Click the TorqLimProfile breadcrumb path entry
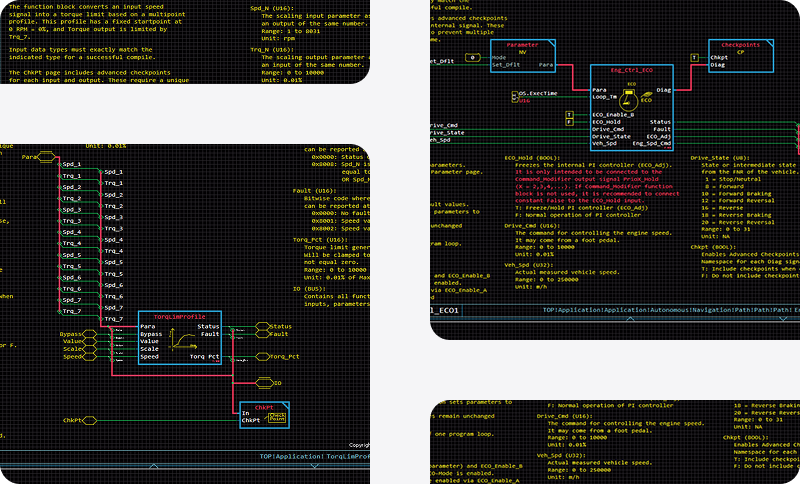 tap(348, 456)
